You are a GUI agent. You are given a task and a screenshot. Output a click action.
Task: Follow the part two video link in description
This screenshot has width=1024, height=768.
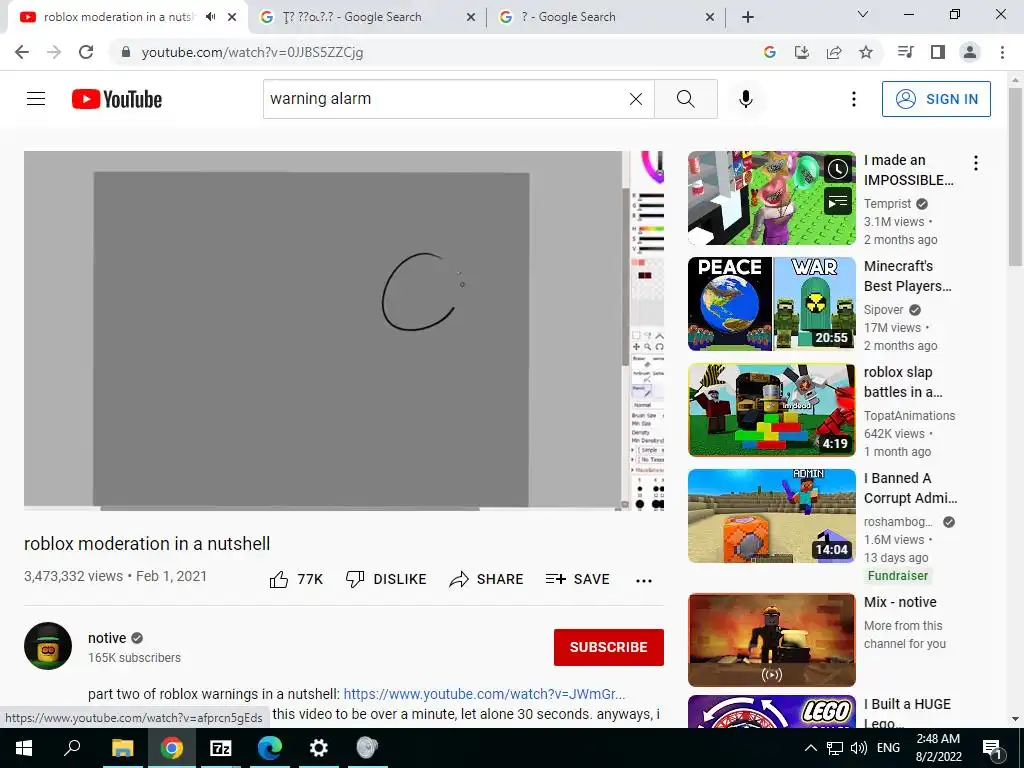coord(484,694)
